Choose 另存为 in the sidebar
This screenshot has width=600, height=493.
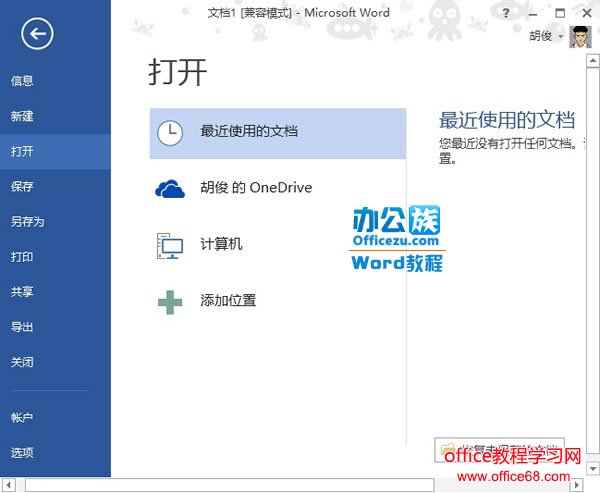pyautogui.click(x=55, y=222)
